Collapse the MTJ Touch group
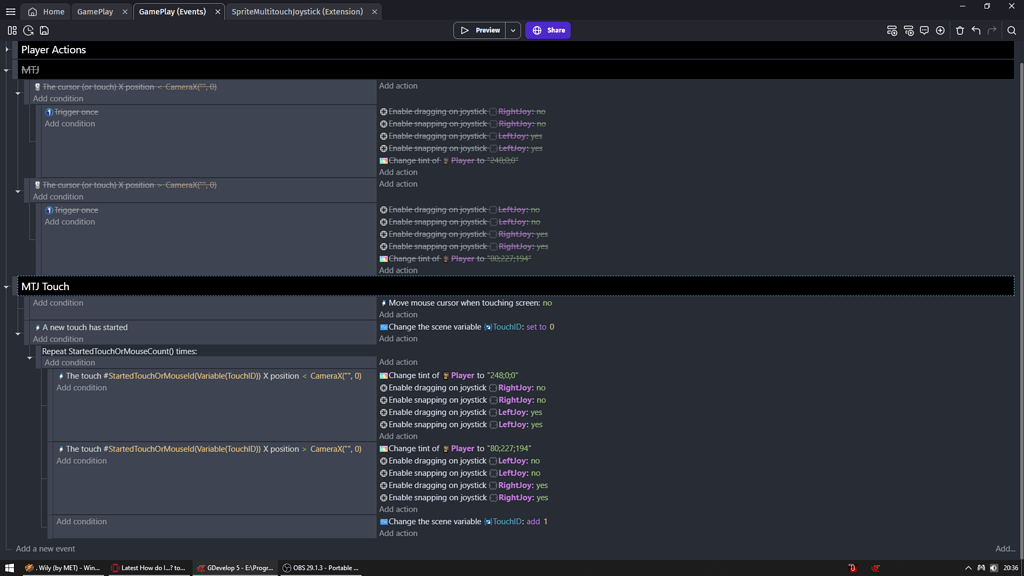This screenshot has height=576, width=1024. tap(7, 287)
